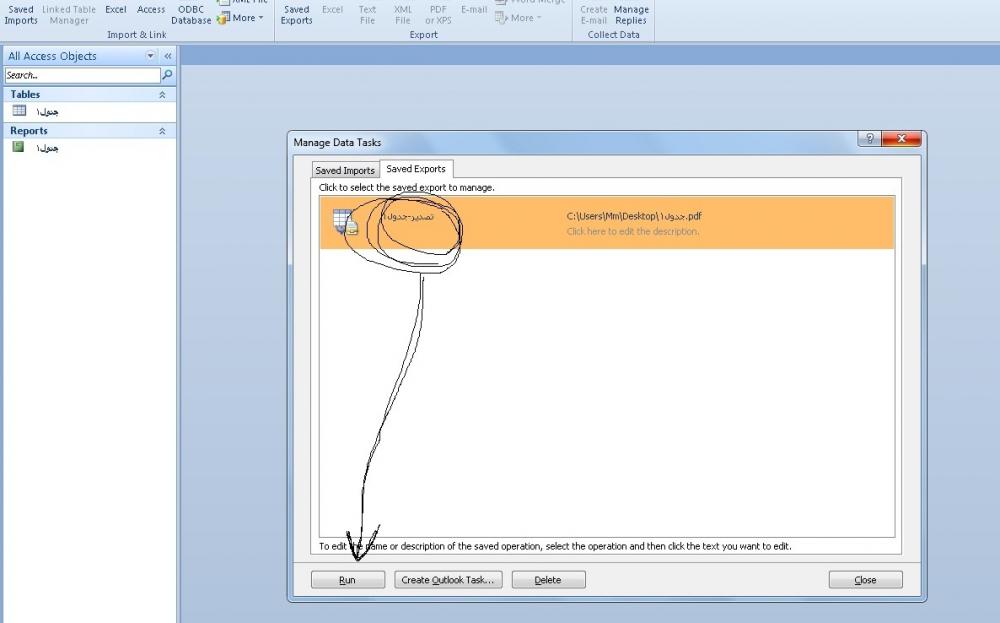This screenshot has height=623, width=1000.
Task: Open More dropdown in Export group
Action: (x=518, y=18)
